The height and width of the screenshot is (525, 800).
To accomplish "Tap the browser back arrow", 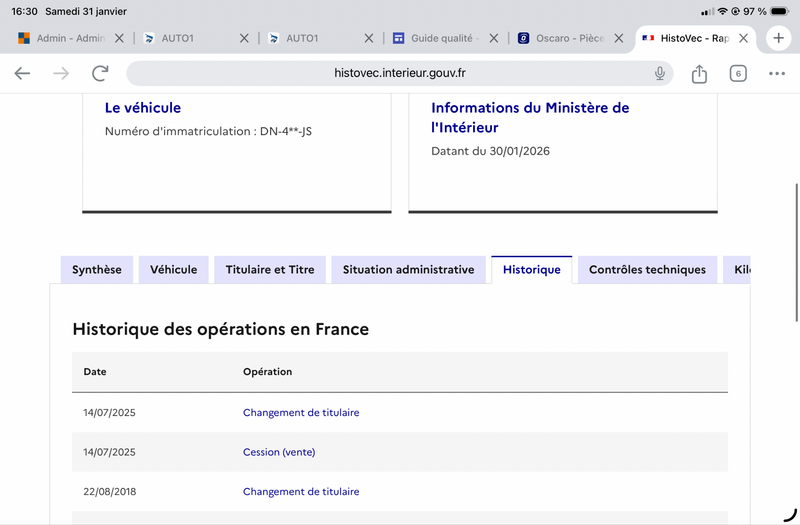I will [x=22, y=73].
